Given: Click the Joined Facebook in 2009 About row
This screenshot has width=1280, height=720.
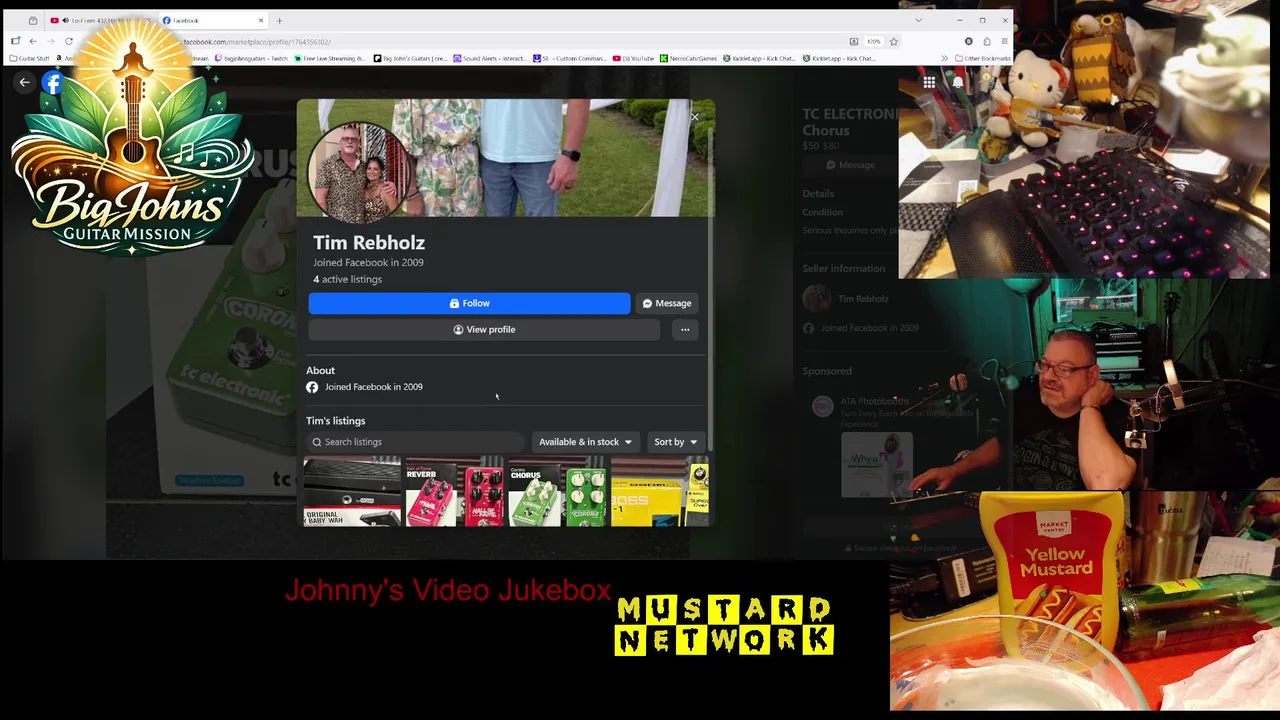Looking at the screenshot, I should point(365,387).
